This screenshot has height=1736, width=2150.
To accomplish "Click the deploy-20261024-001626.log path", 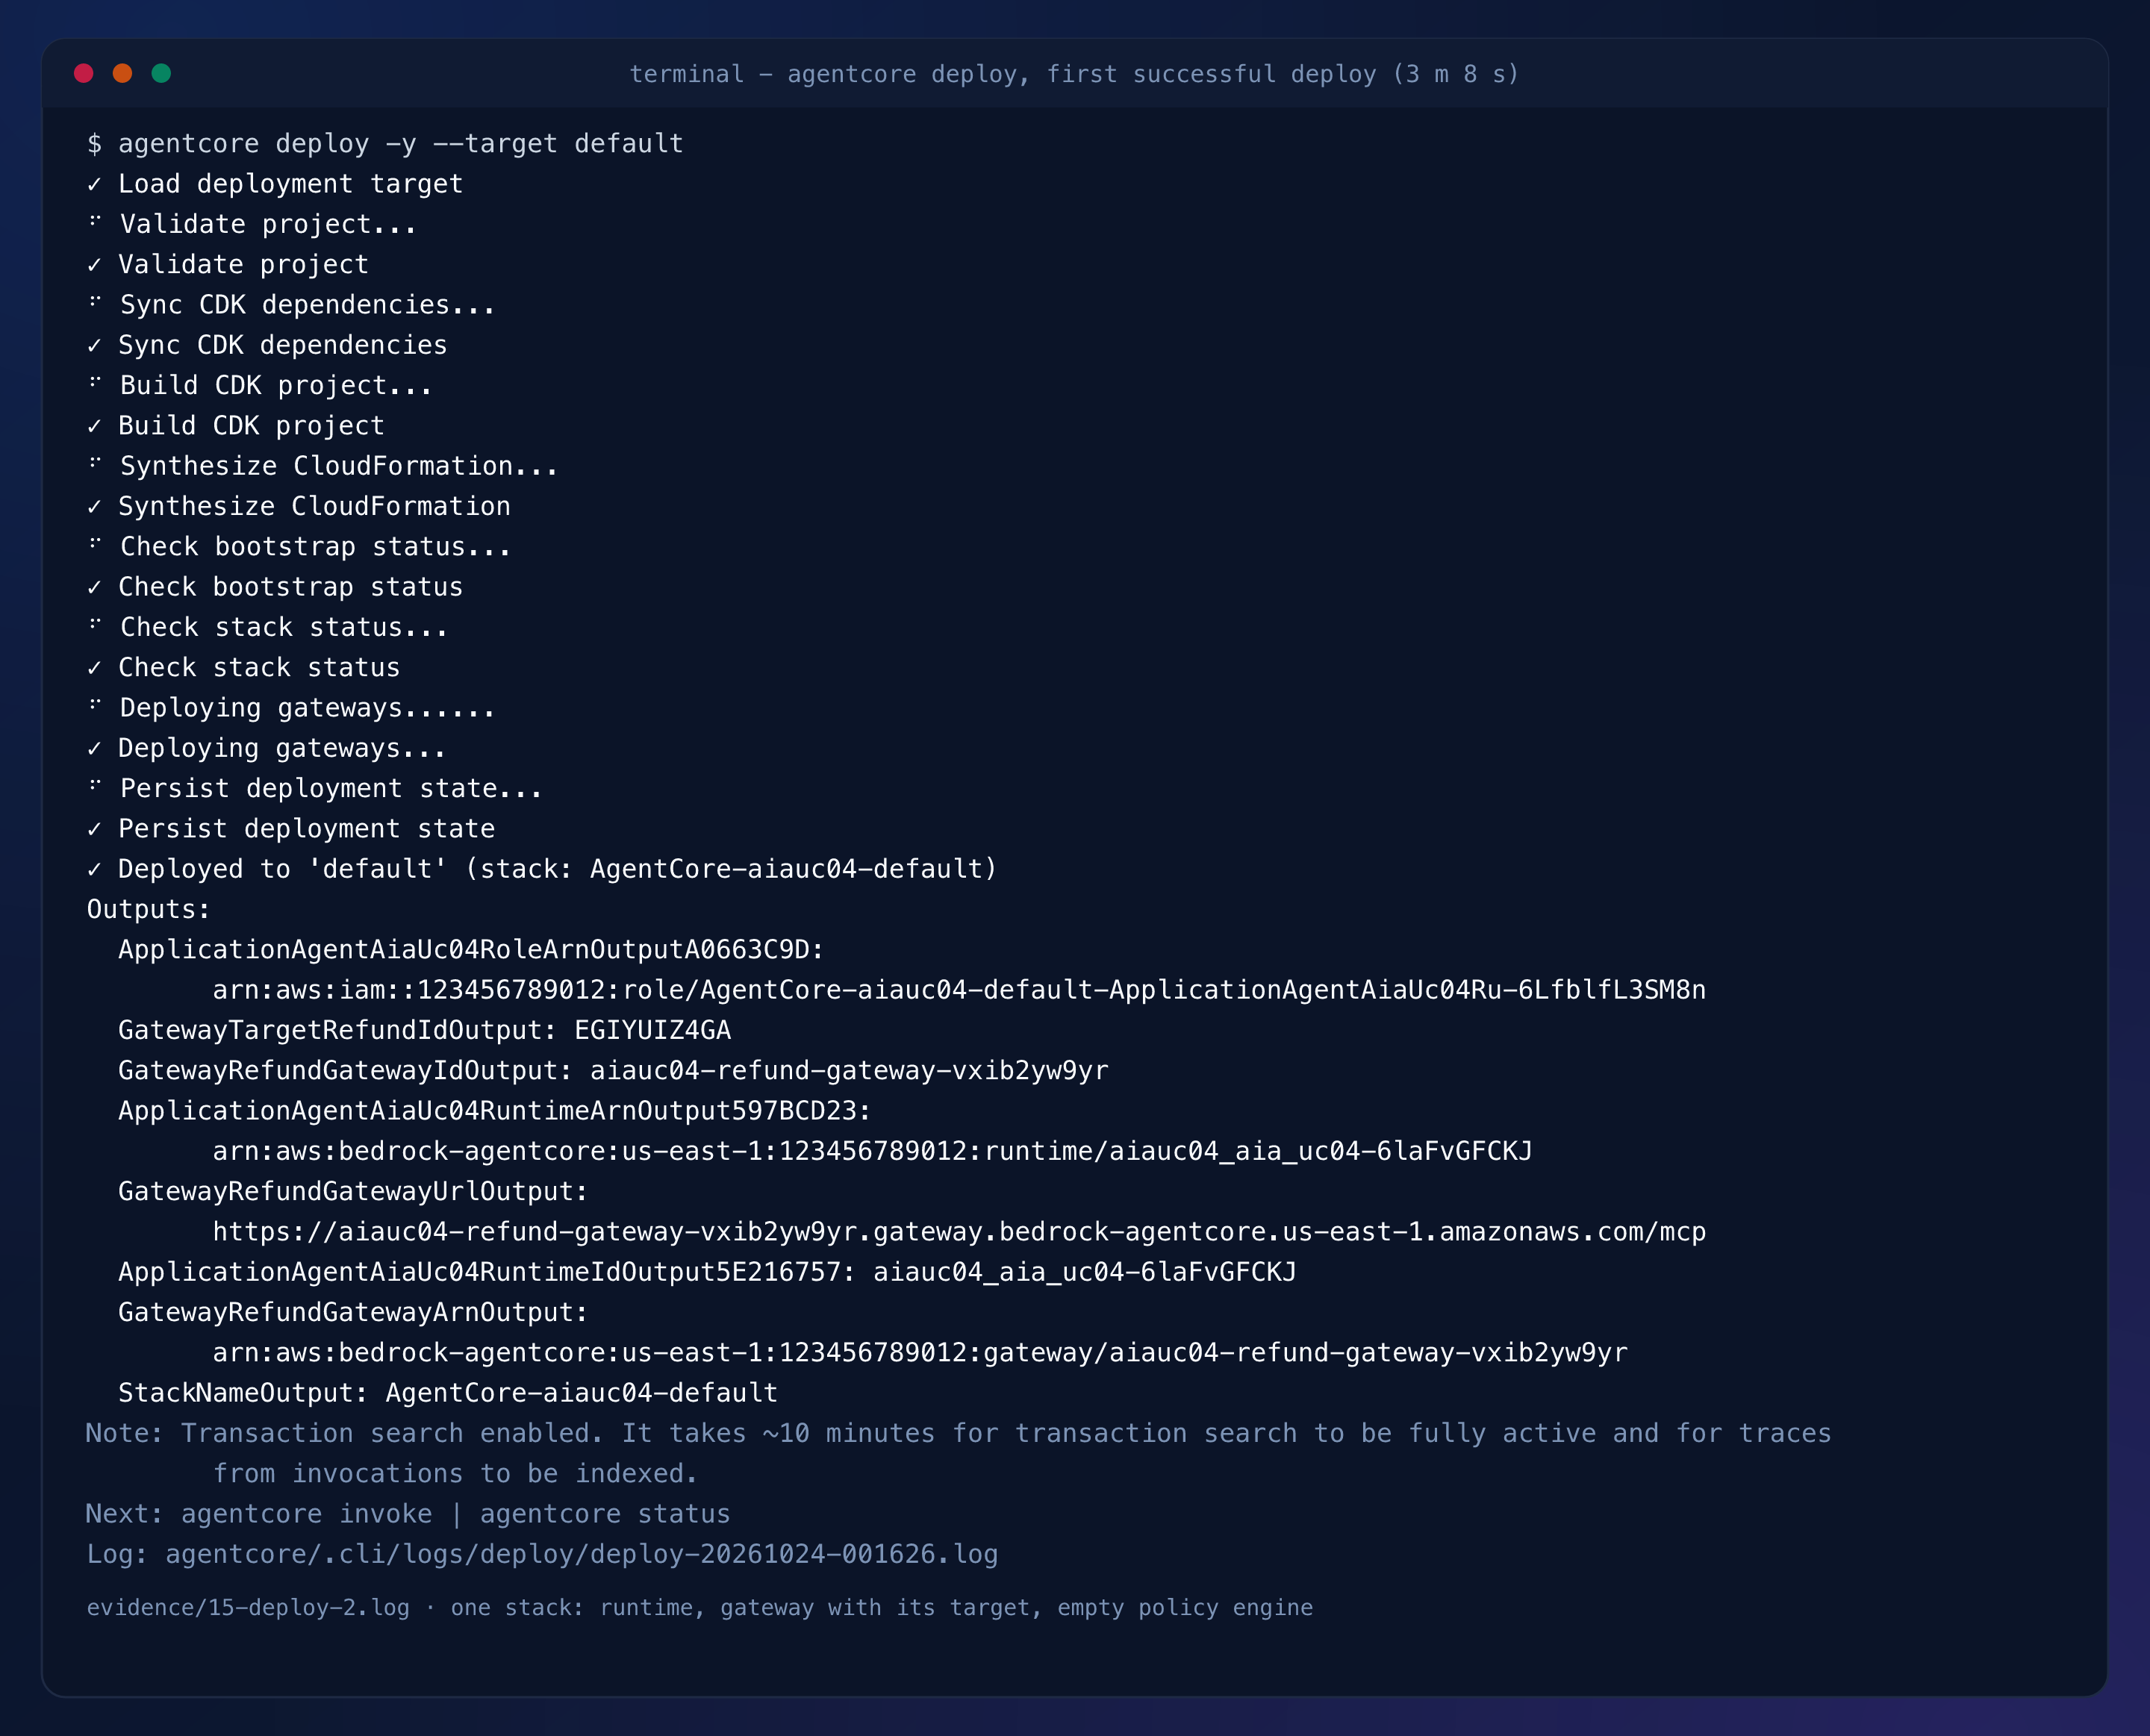I will pyautogui.click(x=581, y=1555).
